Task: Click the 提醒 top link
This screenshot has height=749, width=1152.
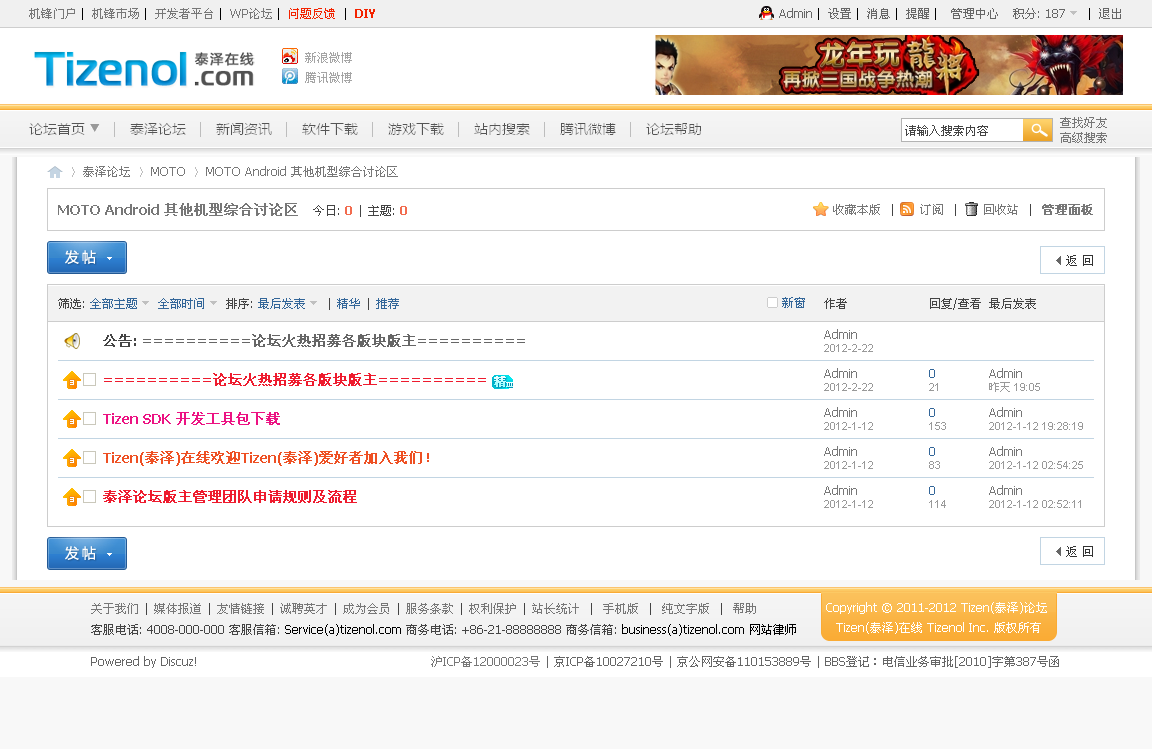Action: (917, 13)
